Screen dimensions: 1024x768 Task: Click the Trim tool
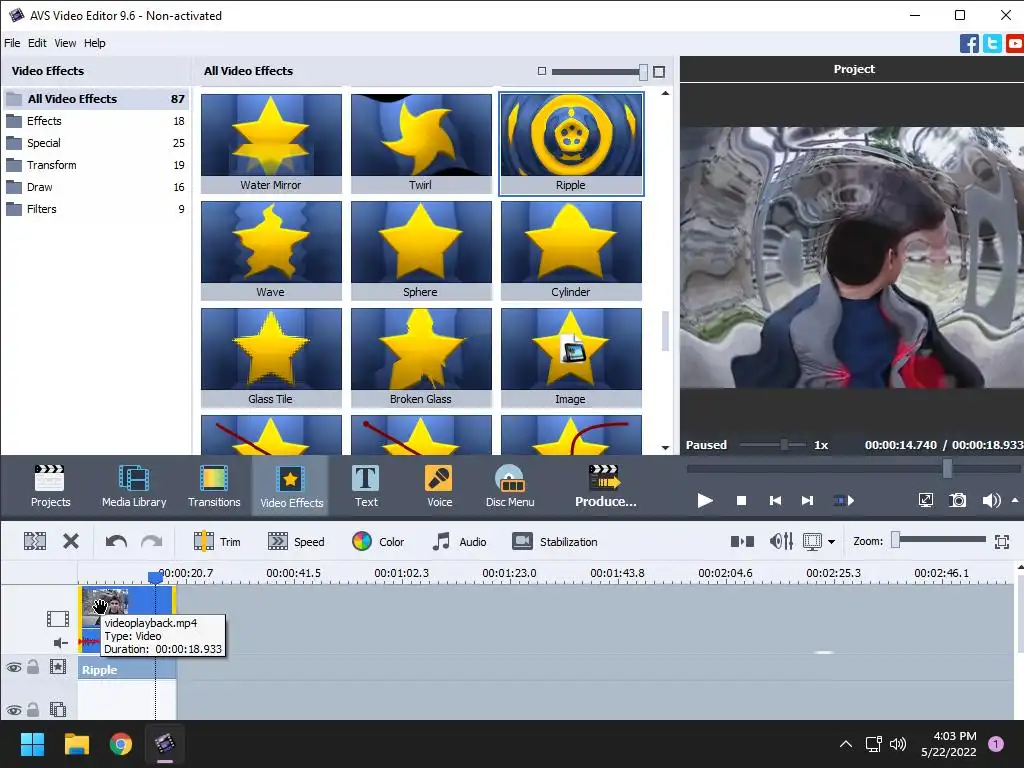coord(217,541)
